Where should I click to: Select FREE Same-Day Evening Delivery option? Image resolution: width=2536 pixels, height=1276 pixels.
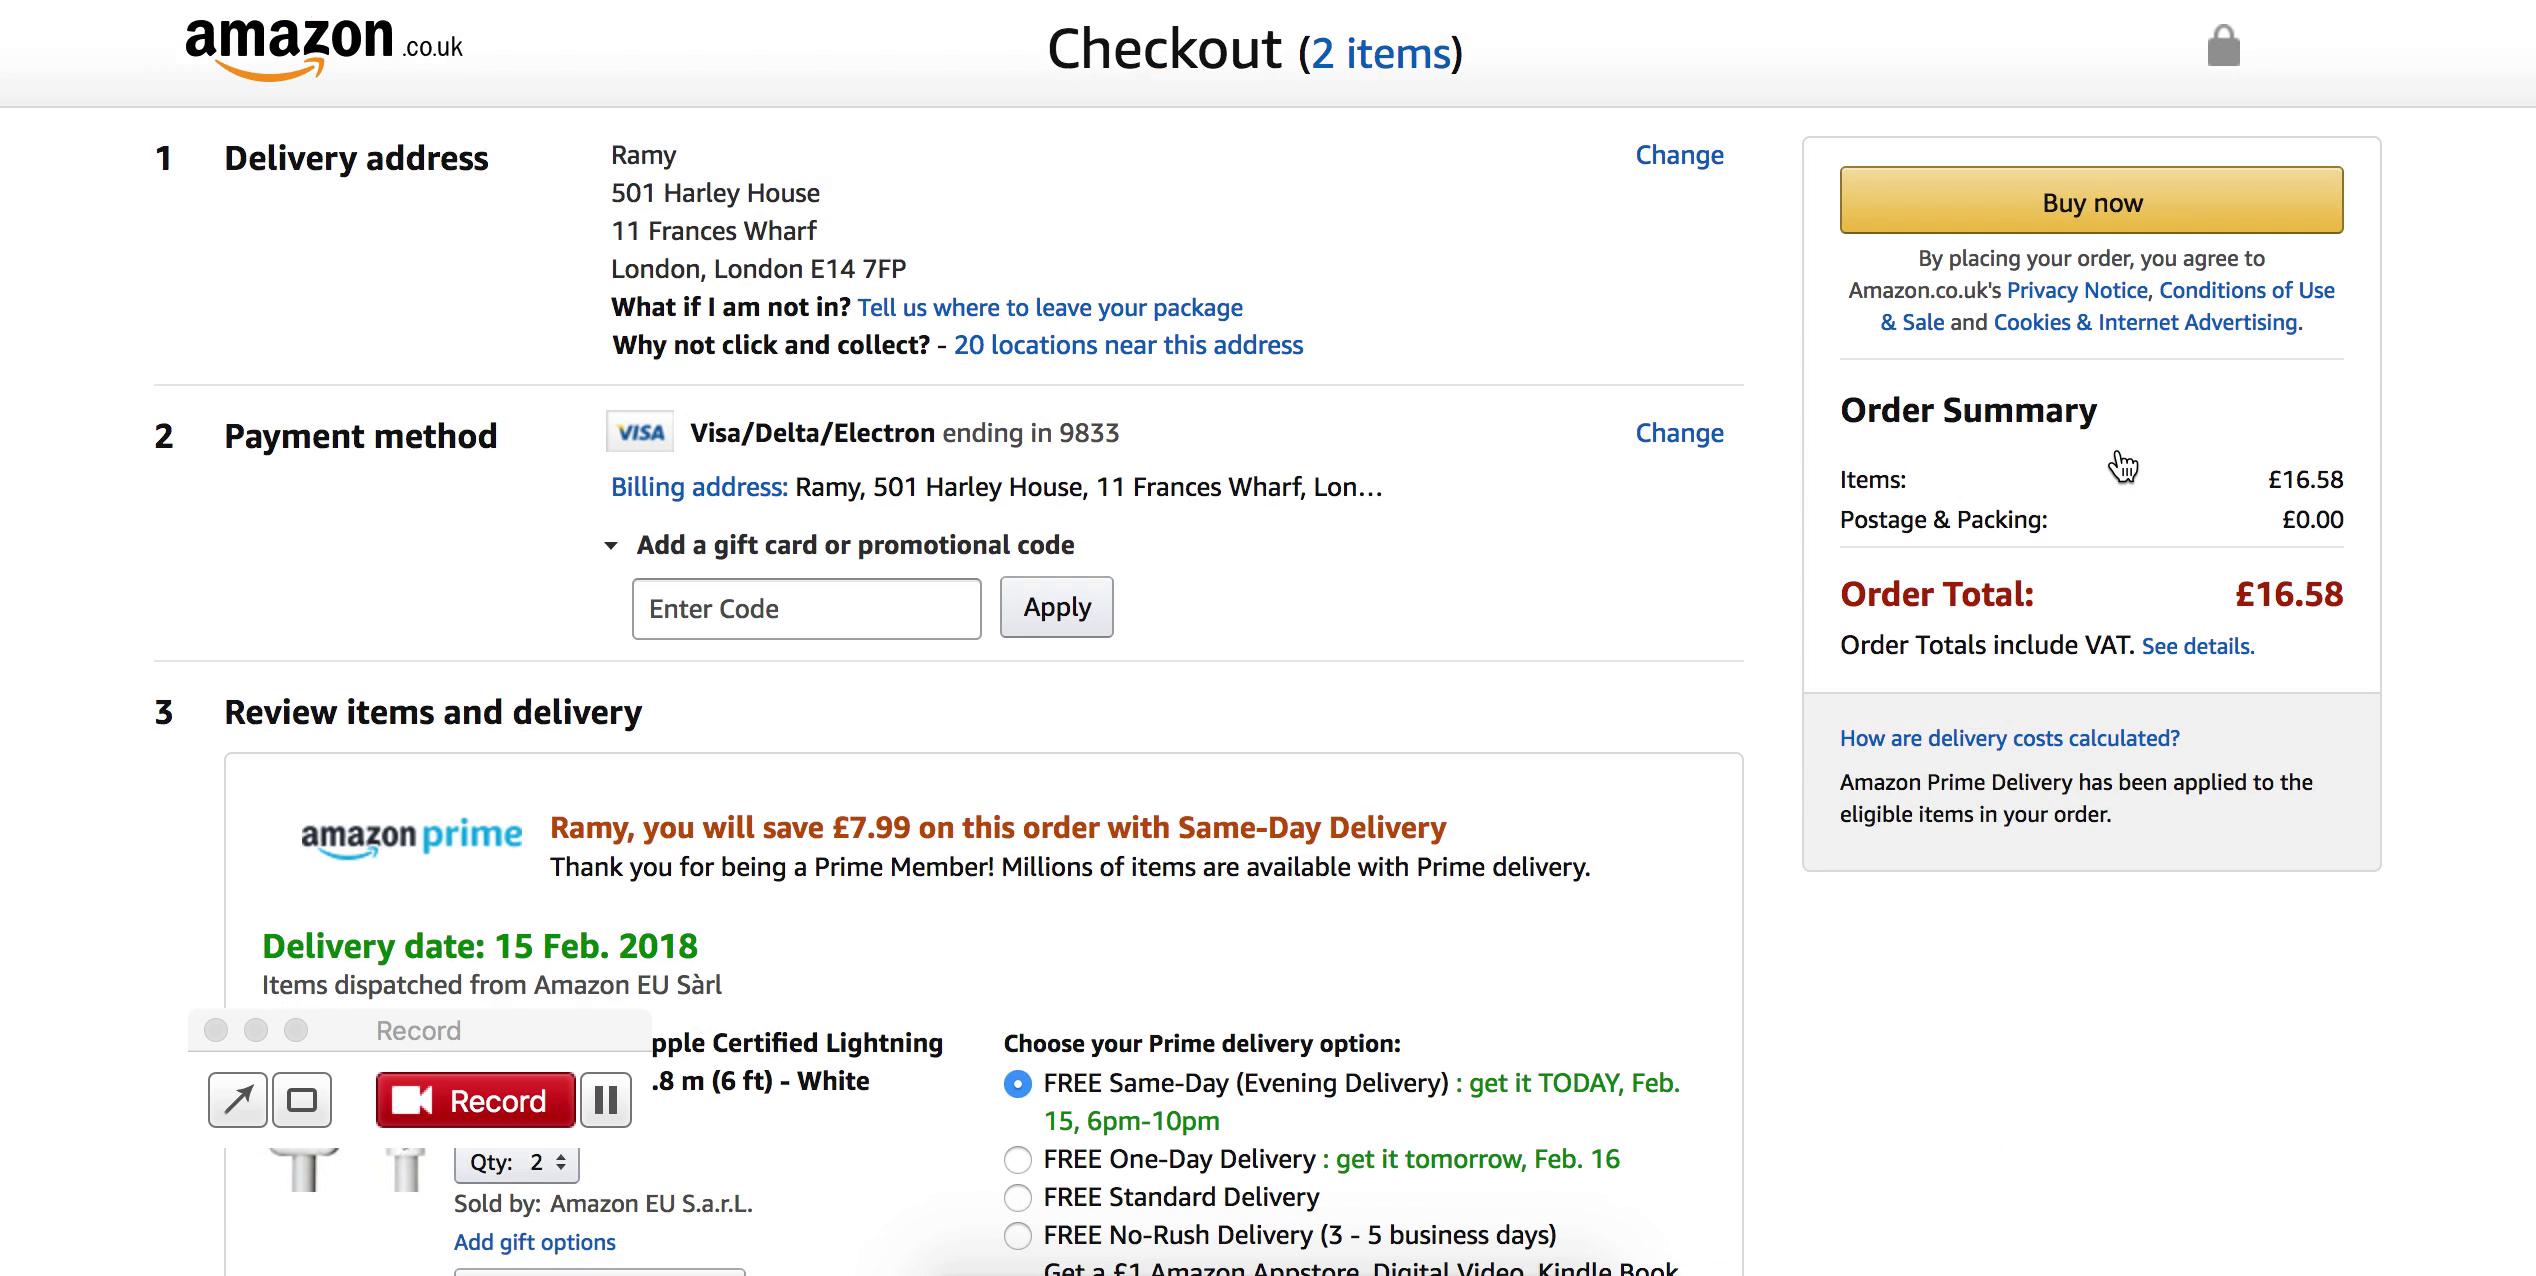coord(1018,1084)
